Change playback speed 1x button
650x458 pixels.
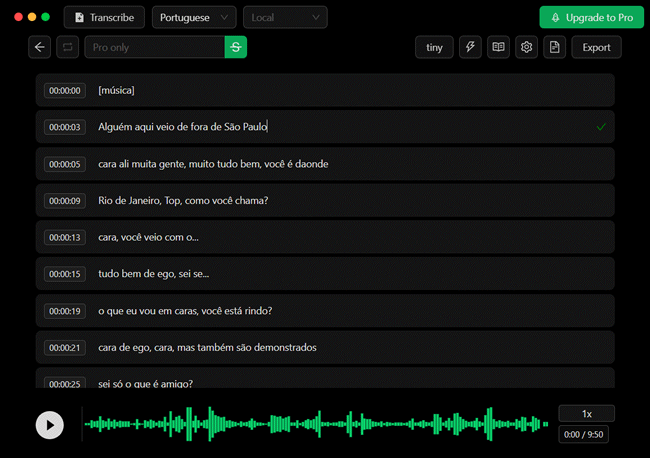point(587,414)
